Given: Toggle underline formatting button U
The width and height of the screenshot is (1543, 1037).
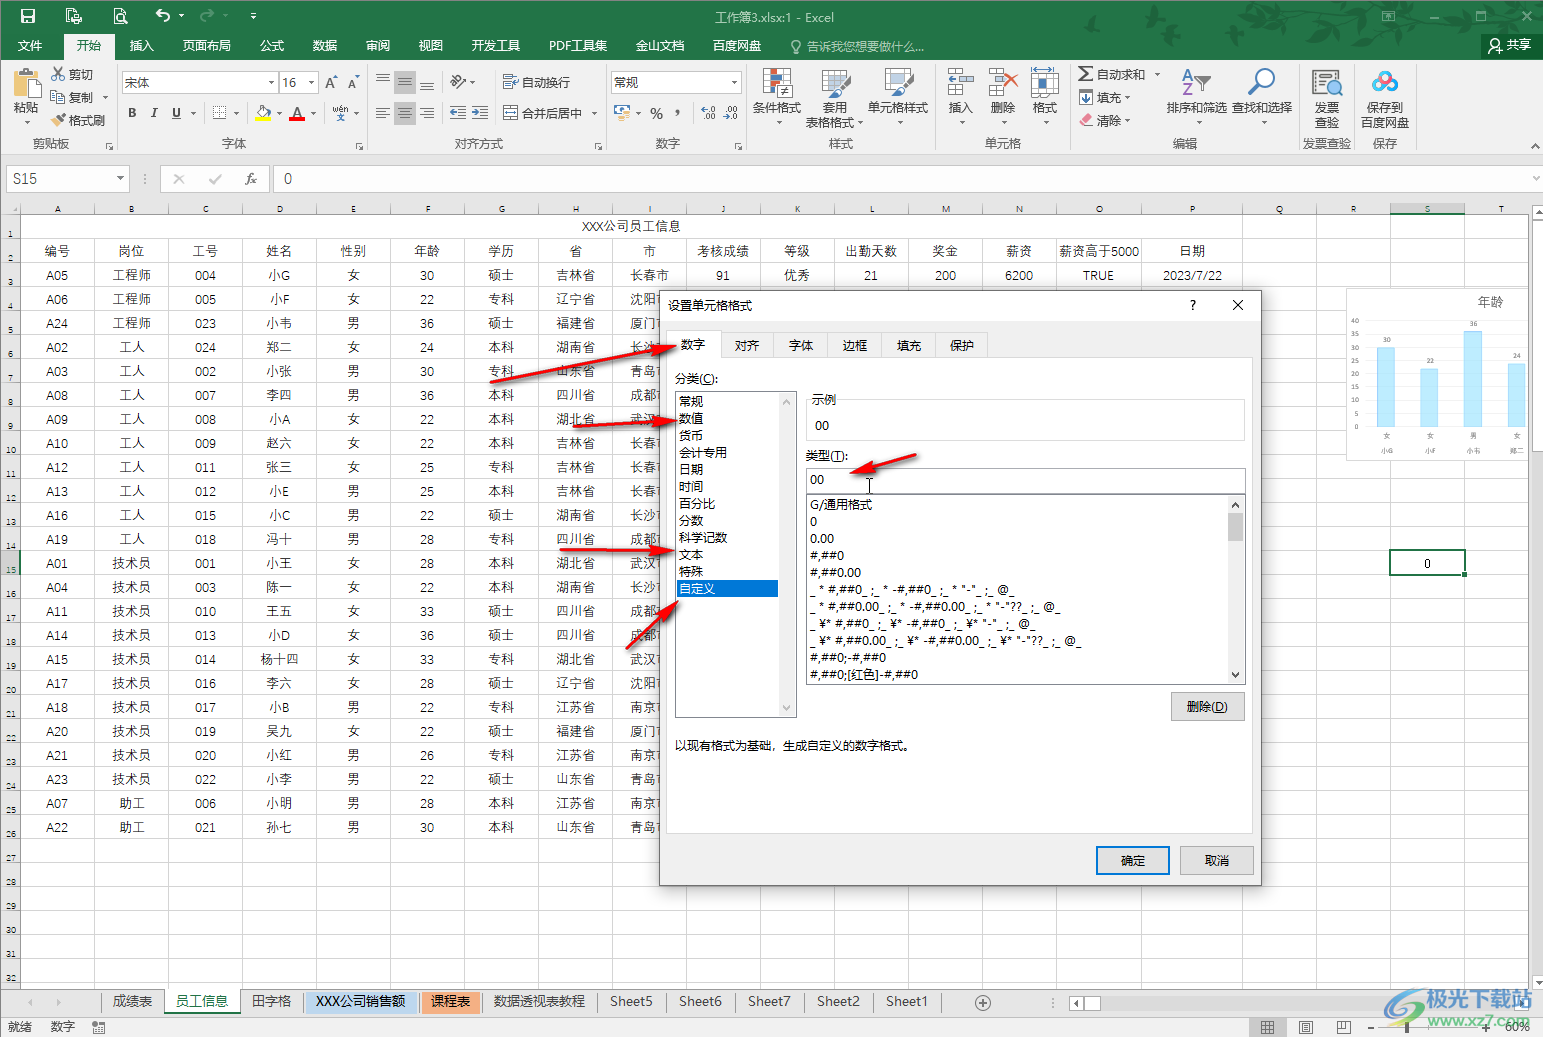Looking at the screenshot, I should tap(176, 113).
